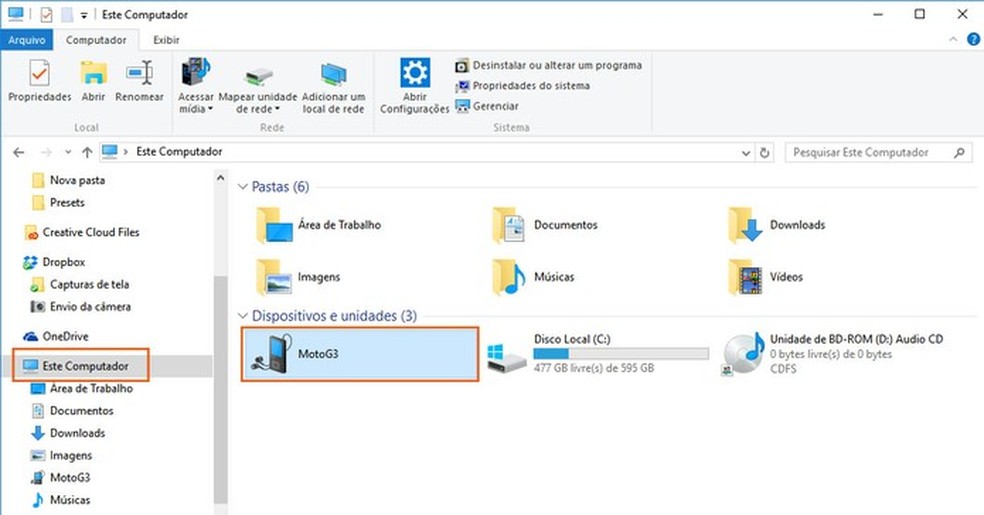This screenshot has width=984, height=515.
Task: Select the Disco Local (C:) drive
Action: pos(598,354)
